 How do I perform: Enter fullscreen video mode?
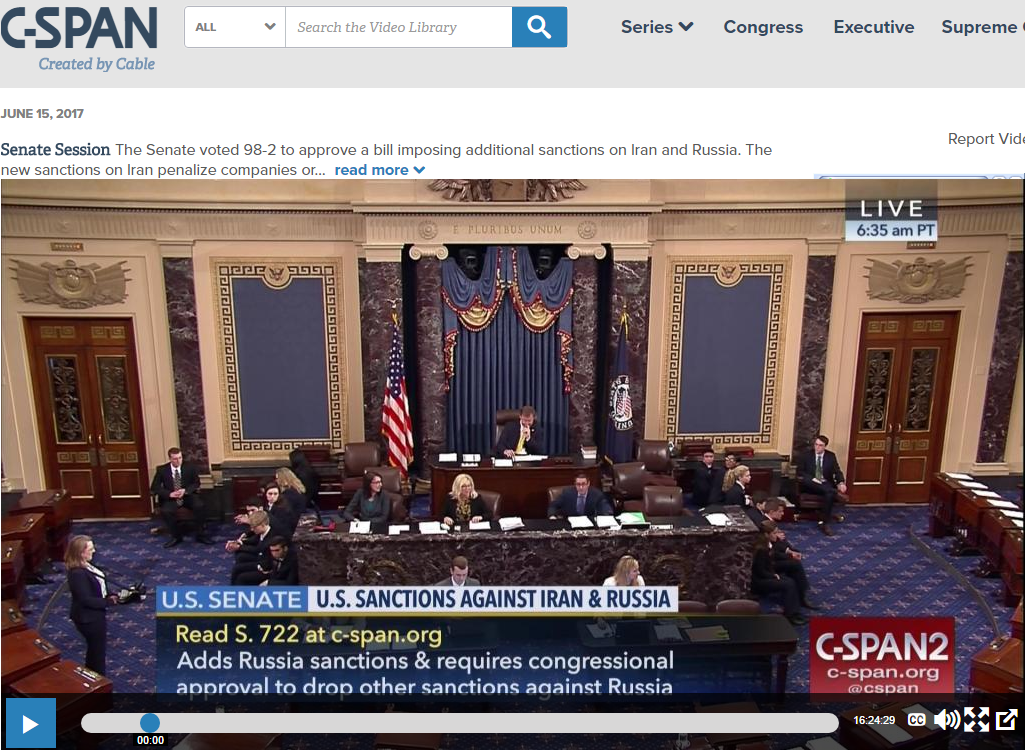[x=976, y=720]
